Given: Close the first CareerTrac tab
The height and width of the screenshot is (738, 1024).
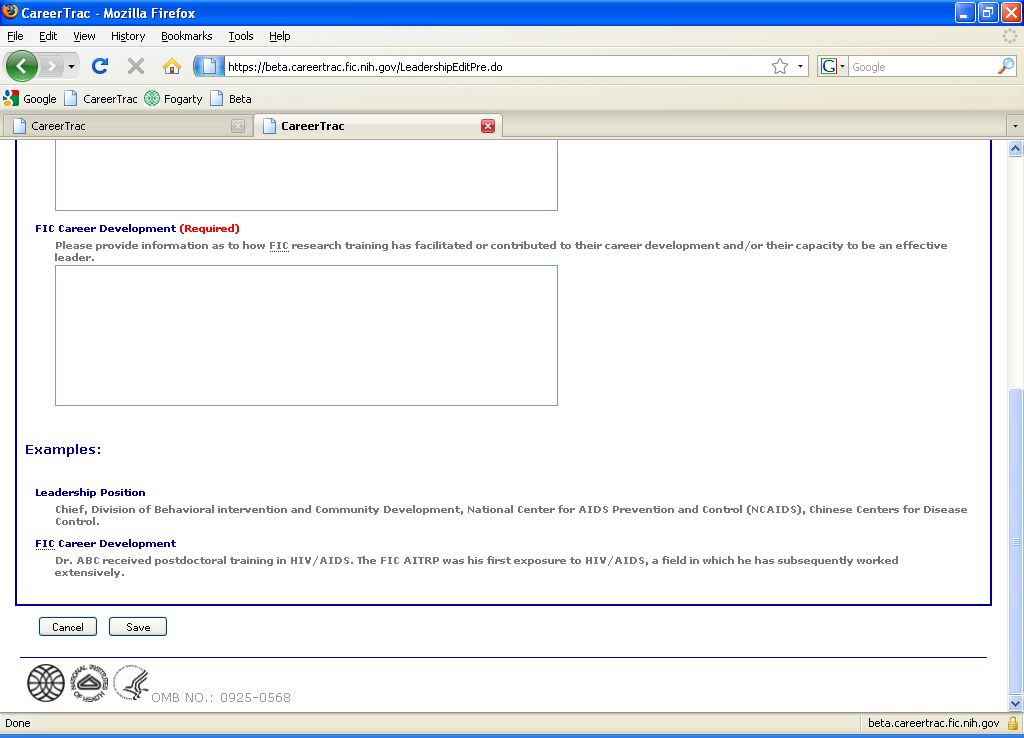Looking at the screenshot, I should [238, 126].
